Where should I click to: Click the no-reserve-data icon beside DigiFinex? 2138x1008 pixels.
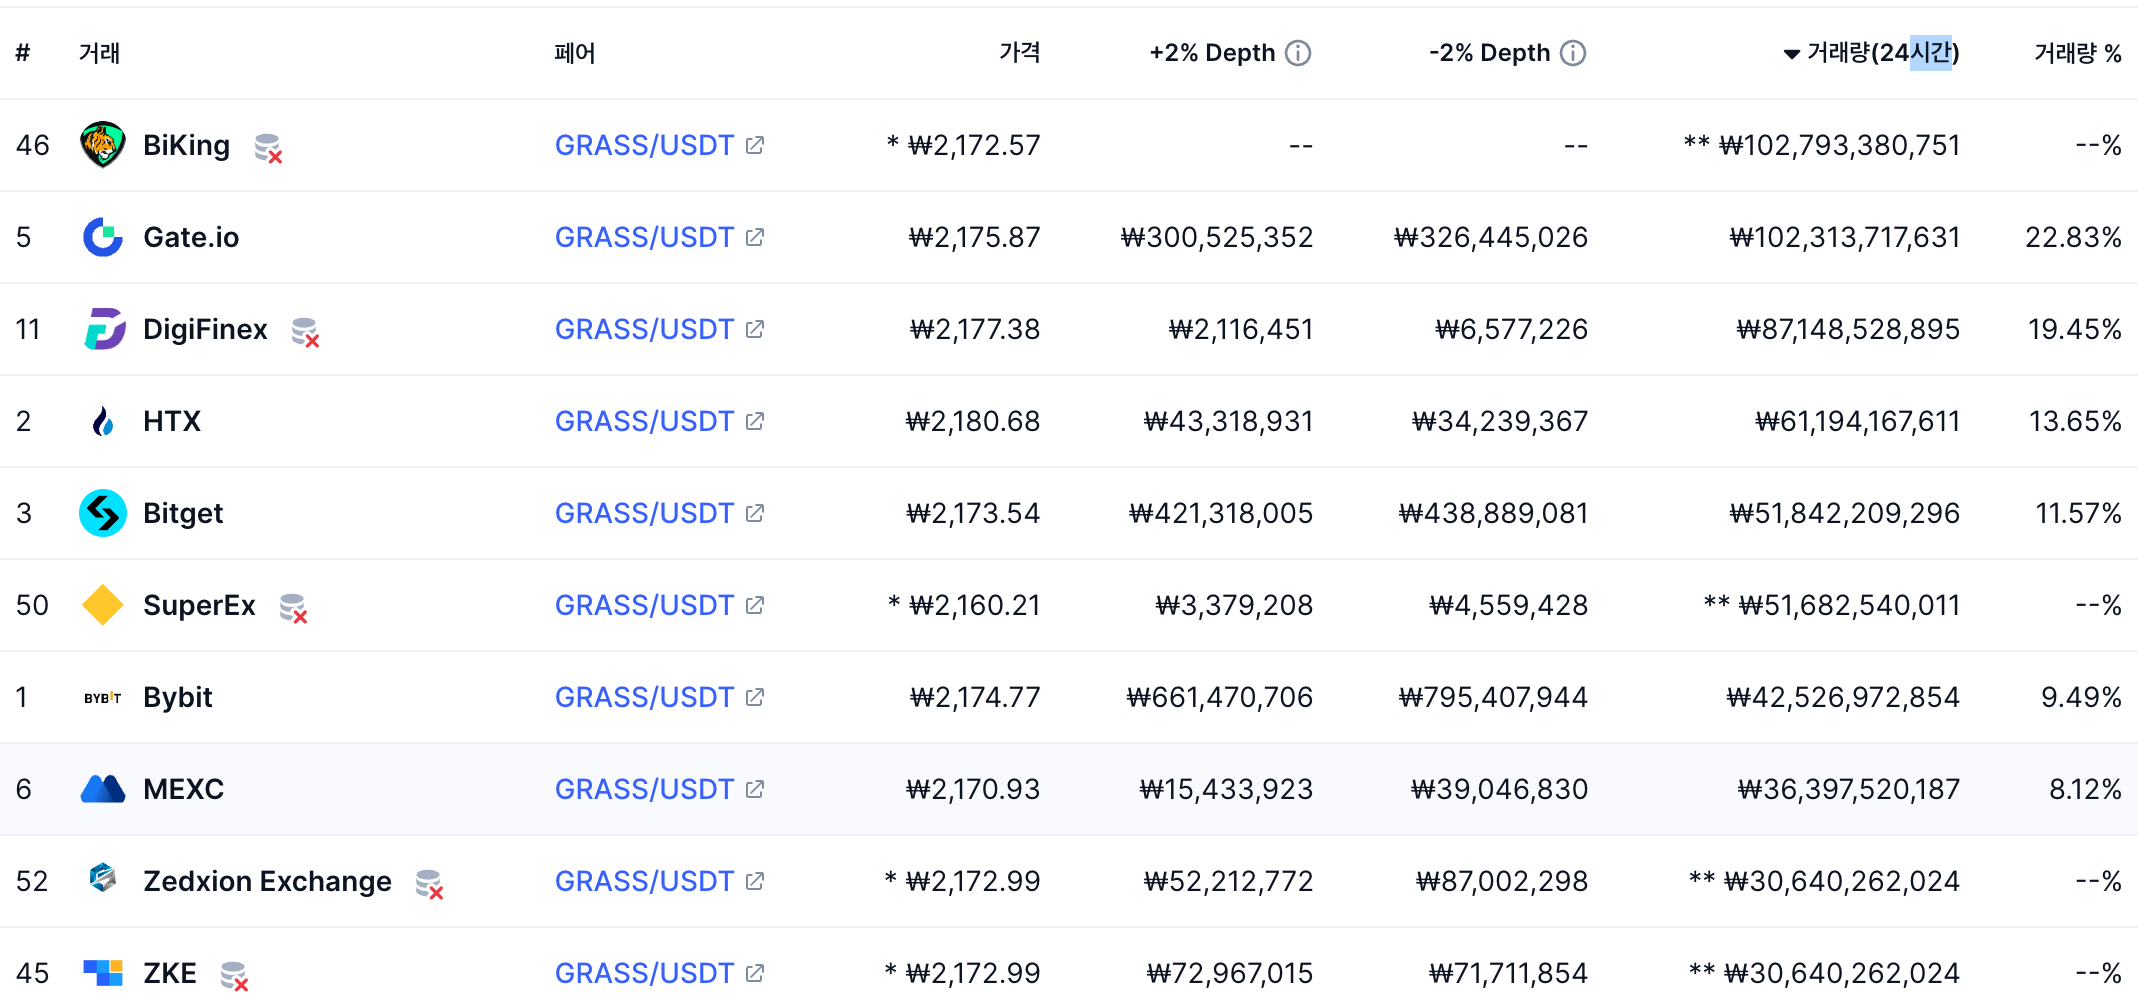pyautogui.click(x=305, y=332)
